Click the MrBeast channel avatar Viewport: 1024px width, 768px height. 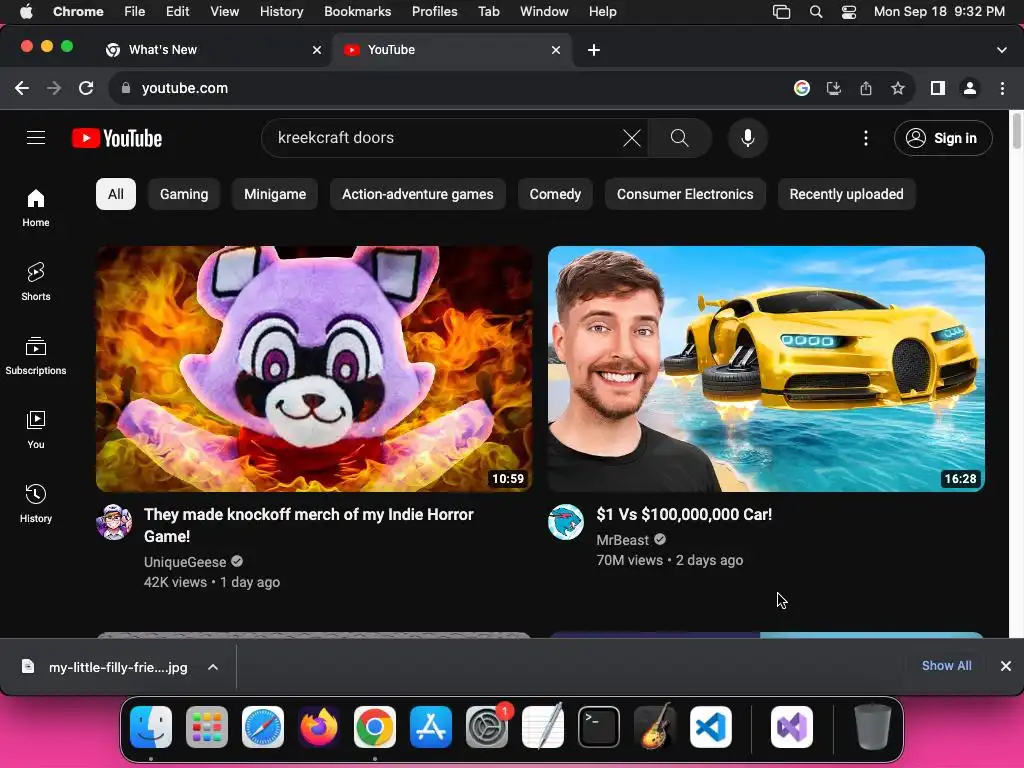[x=566, y=522]
